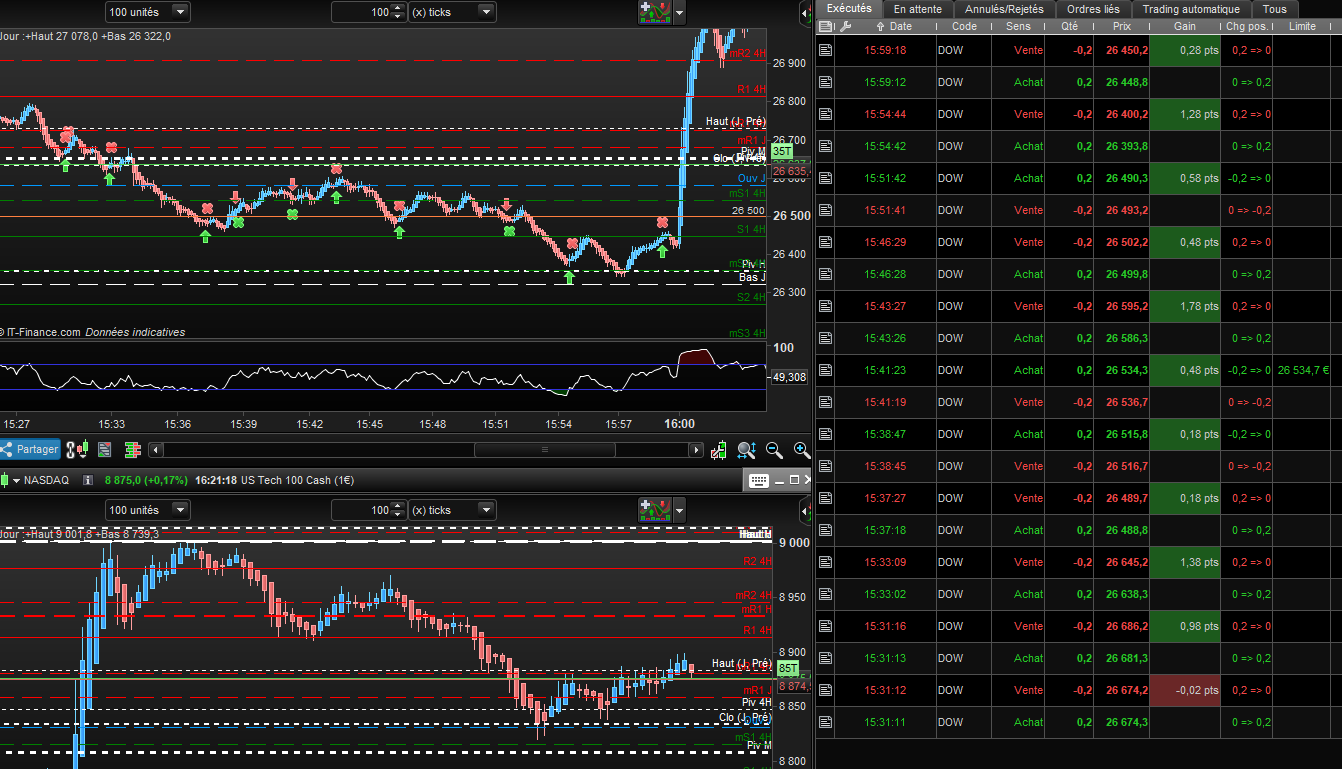The width and height of the screenshot is (1342, 769).
Task: Switch to the "En attente" tab
Action: [x=918, y=9]
